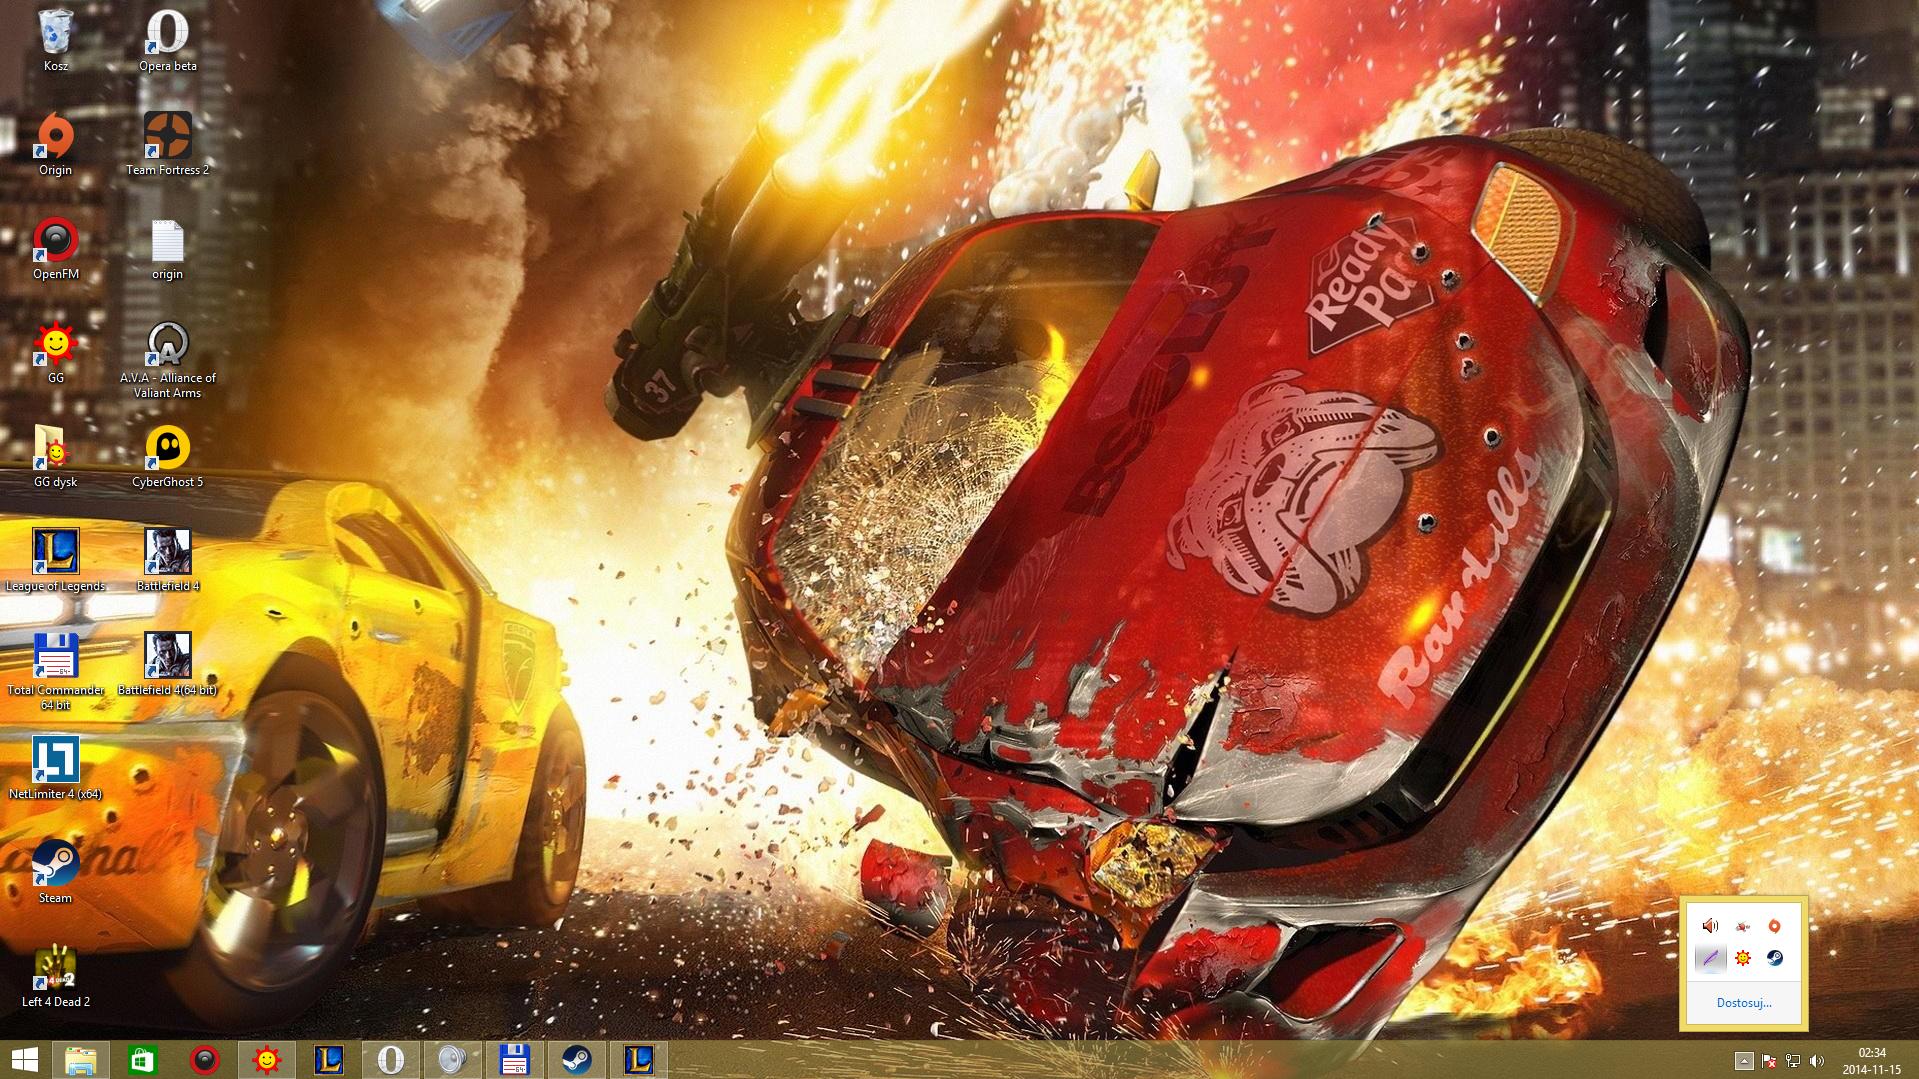The height and width of the screenshot is (1079, 1919).
Task: Select the orange Origin desktop shortcut
Action: (x=56, y=145)
